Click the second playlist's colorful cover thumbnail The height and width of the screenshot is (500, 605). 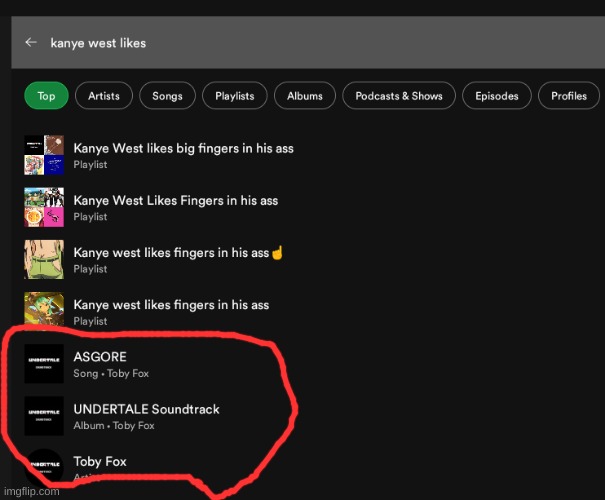pyautogui.click(x=44, y=207)
